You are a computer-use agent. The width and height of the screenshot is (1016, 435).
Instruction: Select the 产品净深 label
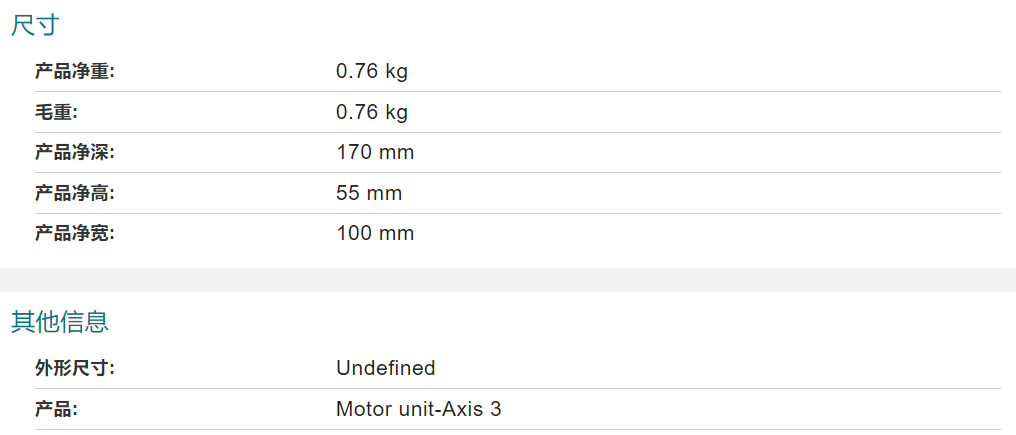[x=75, y=152]
